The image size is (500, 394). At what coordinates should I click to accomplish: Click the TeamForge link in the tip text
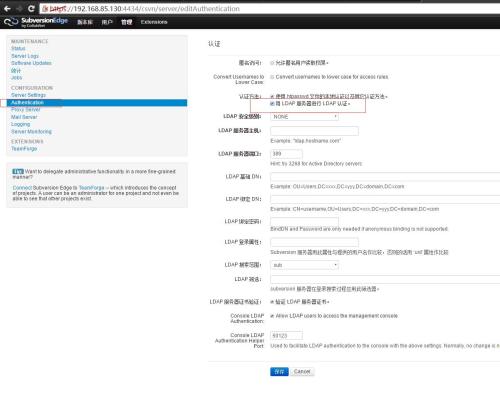[x=91, y=188]
